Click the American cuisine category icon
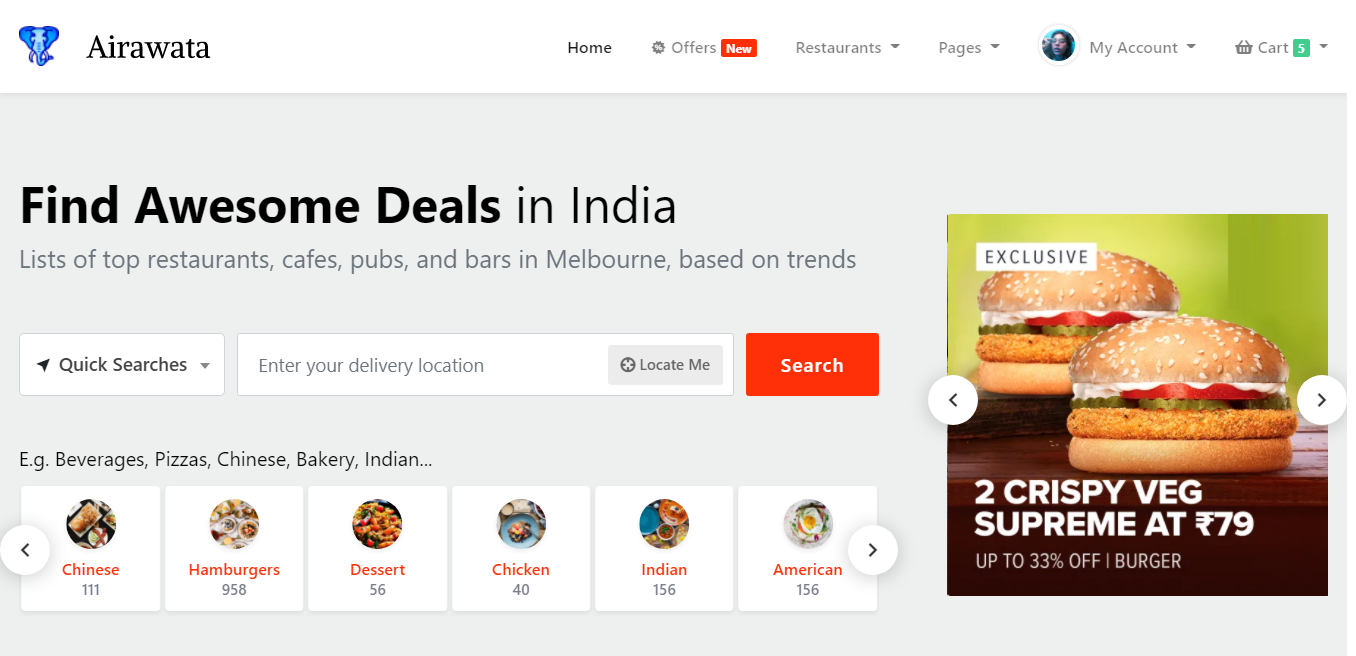This screenshot has height=656, width=1356. point(808,524)
